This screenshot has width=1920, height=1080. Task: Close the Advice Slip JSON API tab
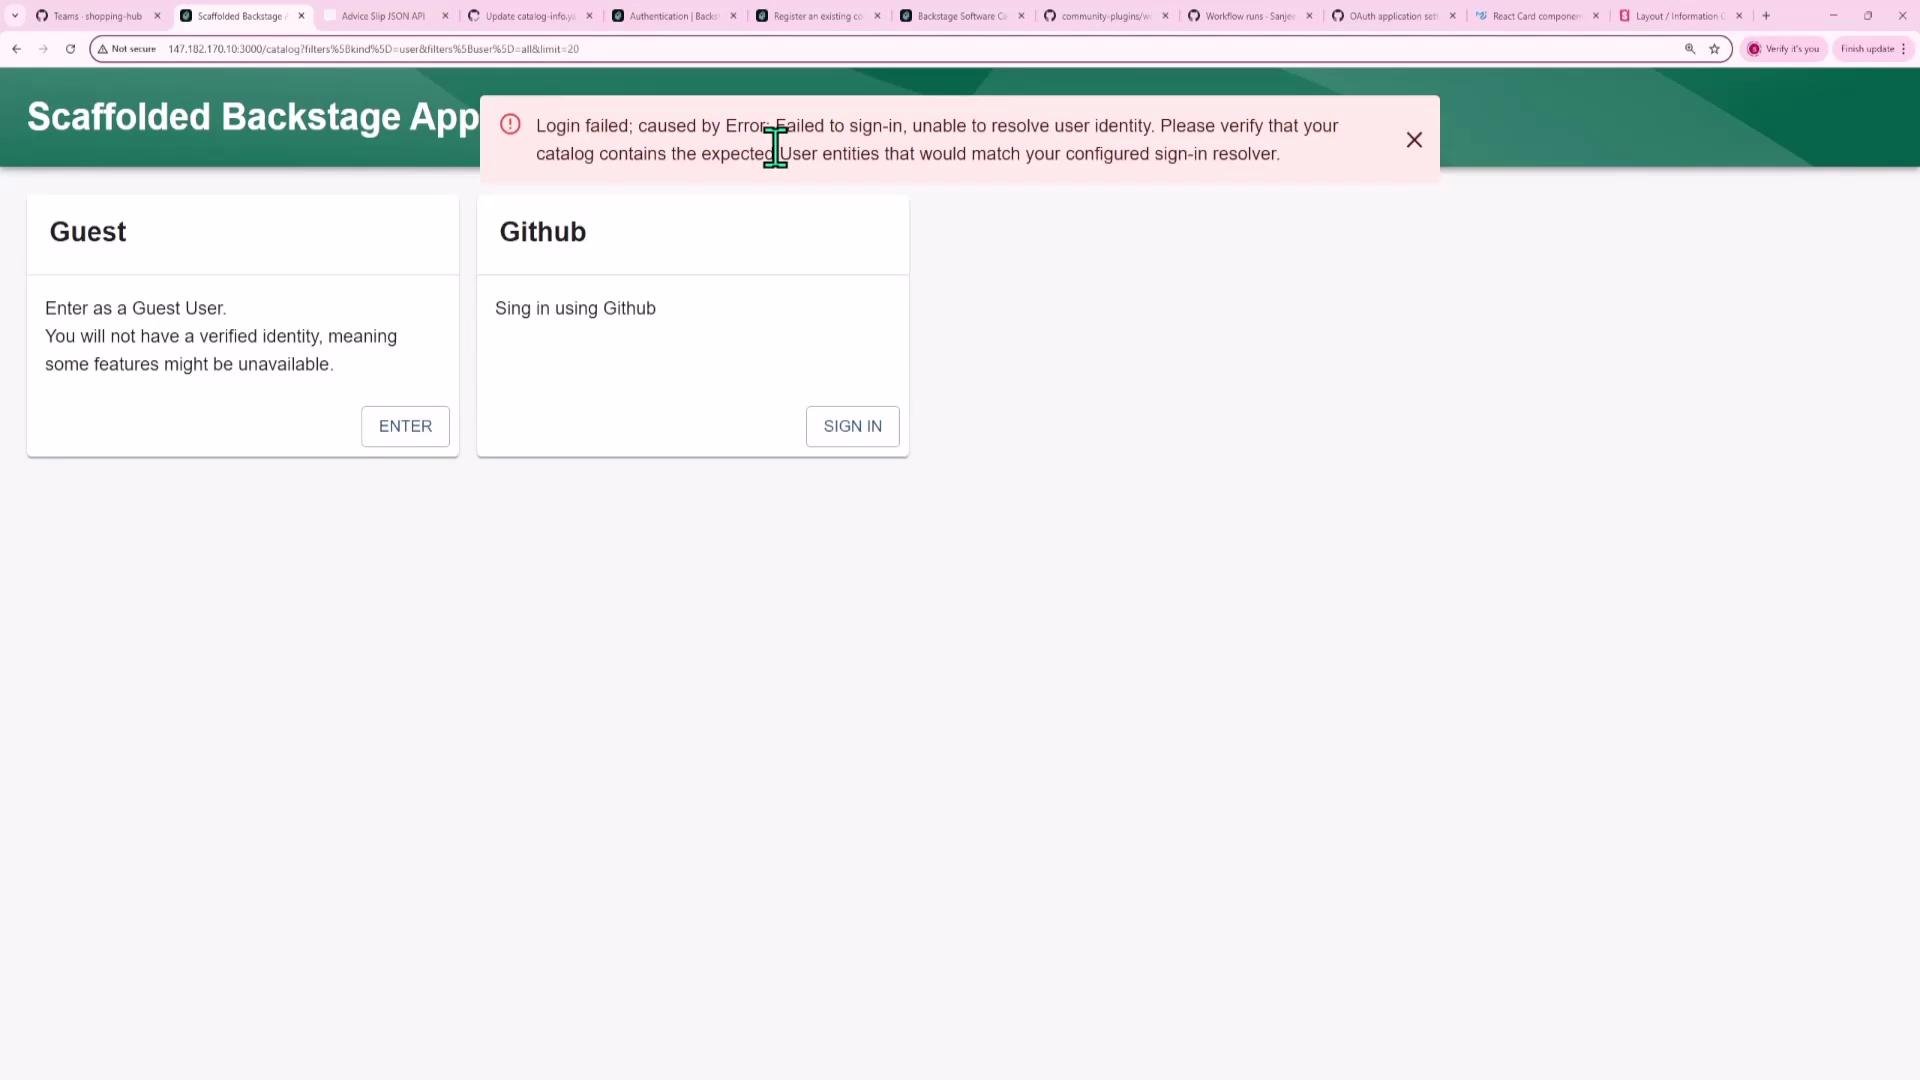[445, 16]
